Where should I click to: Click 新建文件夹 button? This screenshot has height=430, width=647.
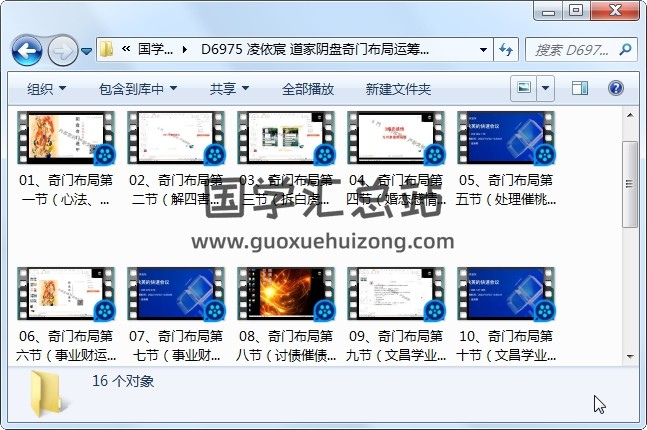tap(398, 89)
